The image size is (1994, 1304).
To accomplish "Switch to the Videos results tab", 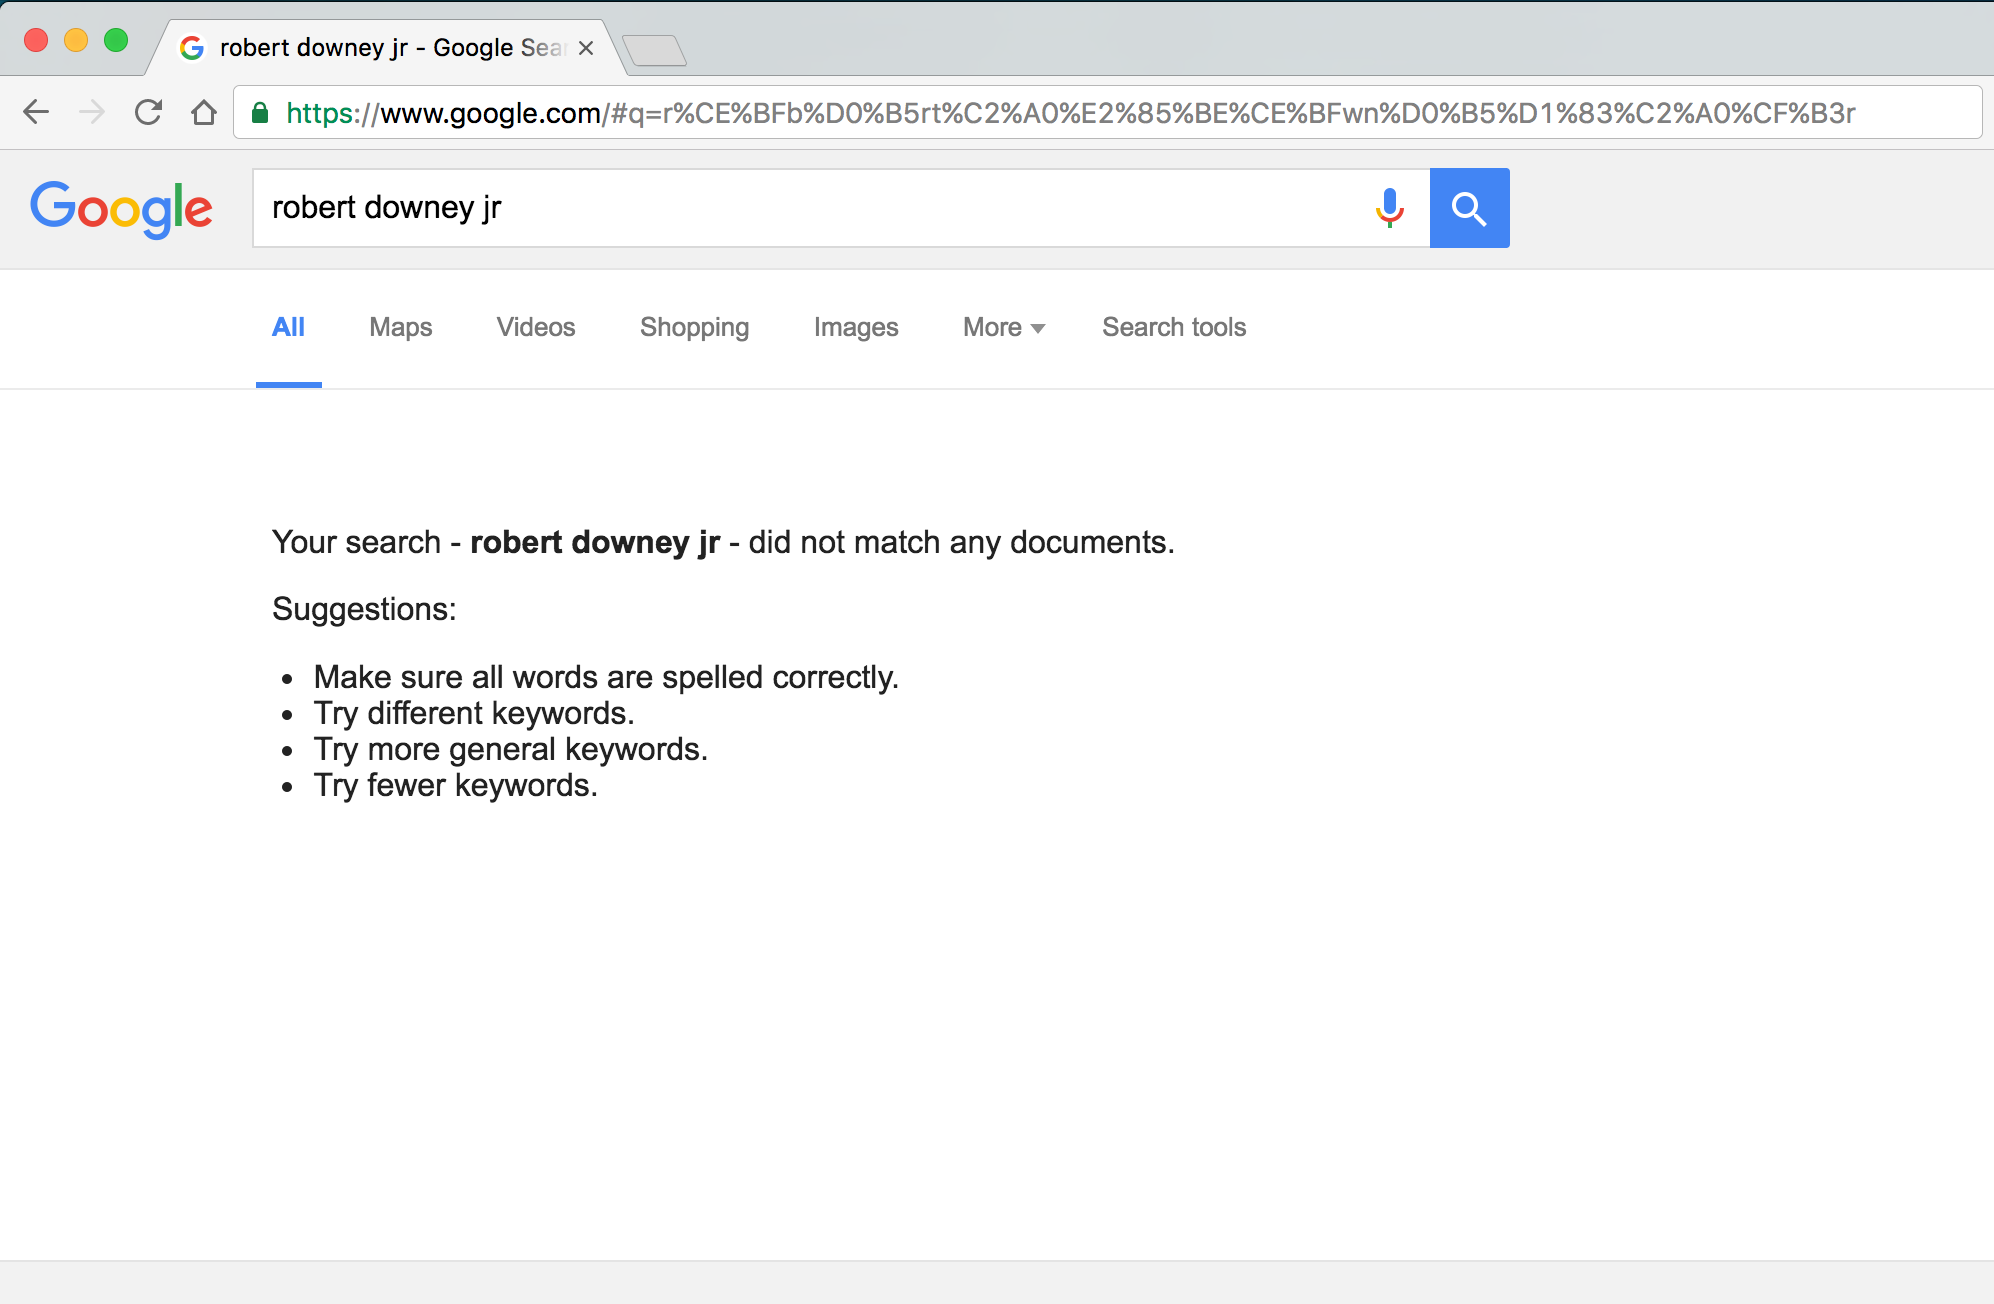I will [535, 327].
